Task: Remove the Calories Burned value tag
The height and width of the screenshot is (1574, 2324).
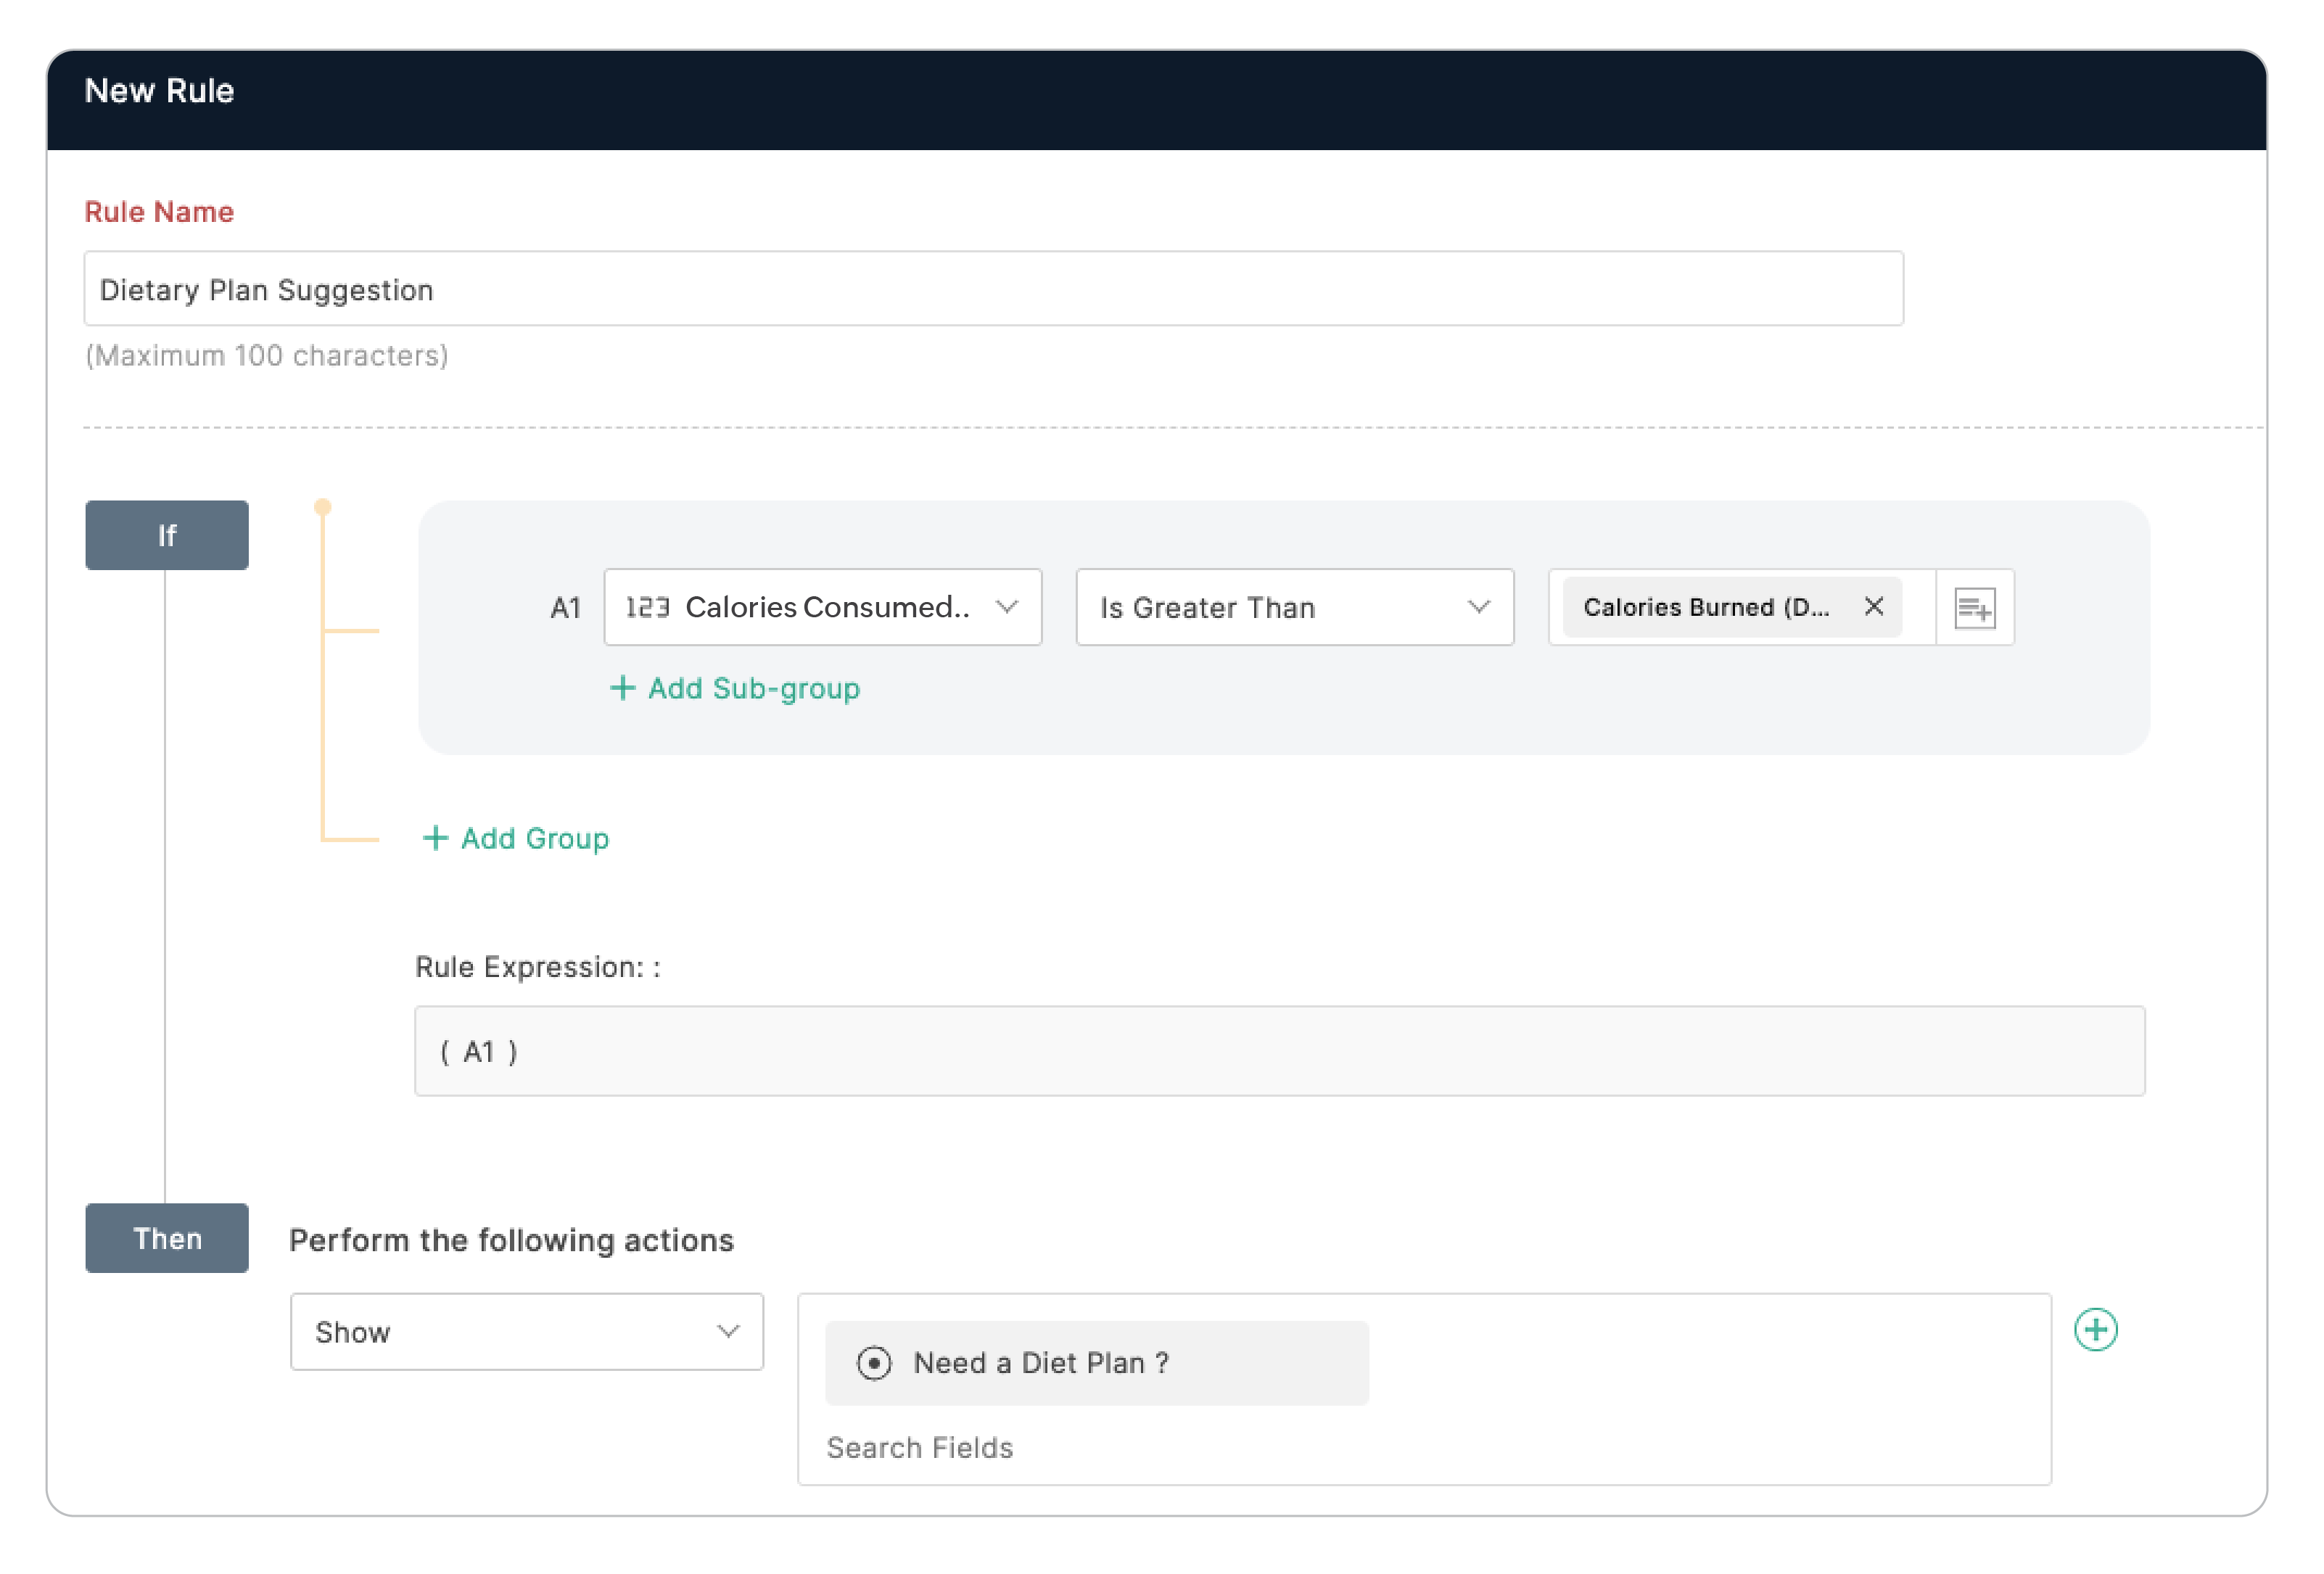Action: [1874, 607]
